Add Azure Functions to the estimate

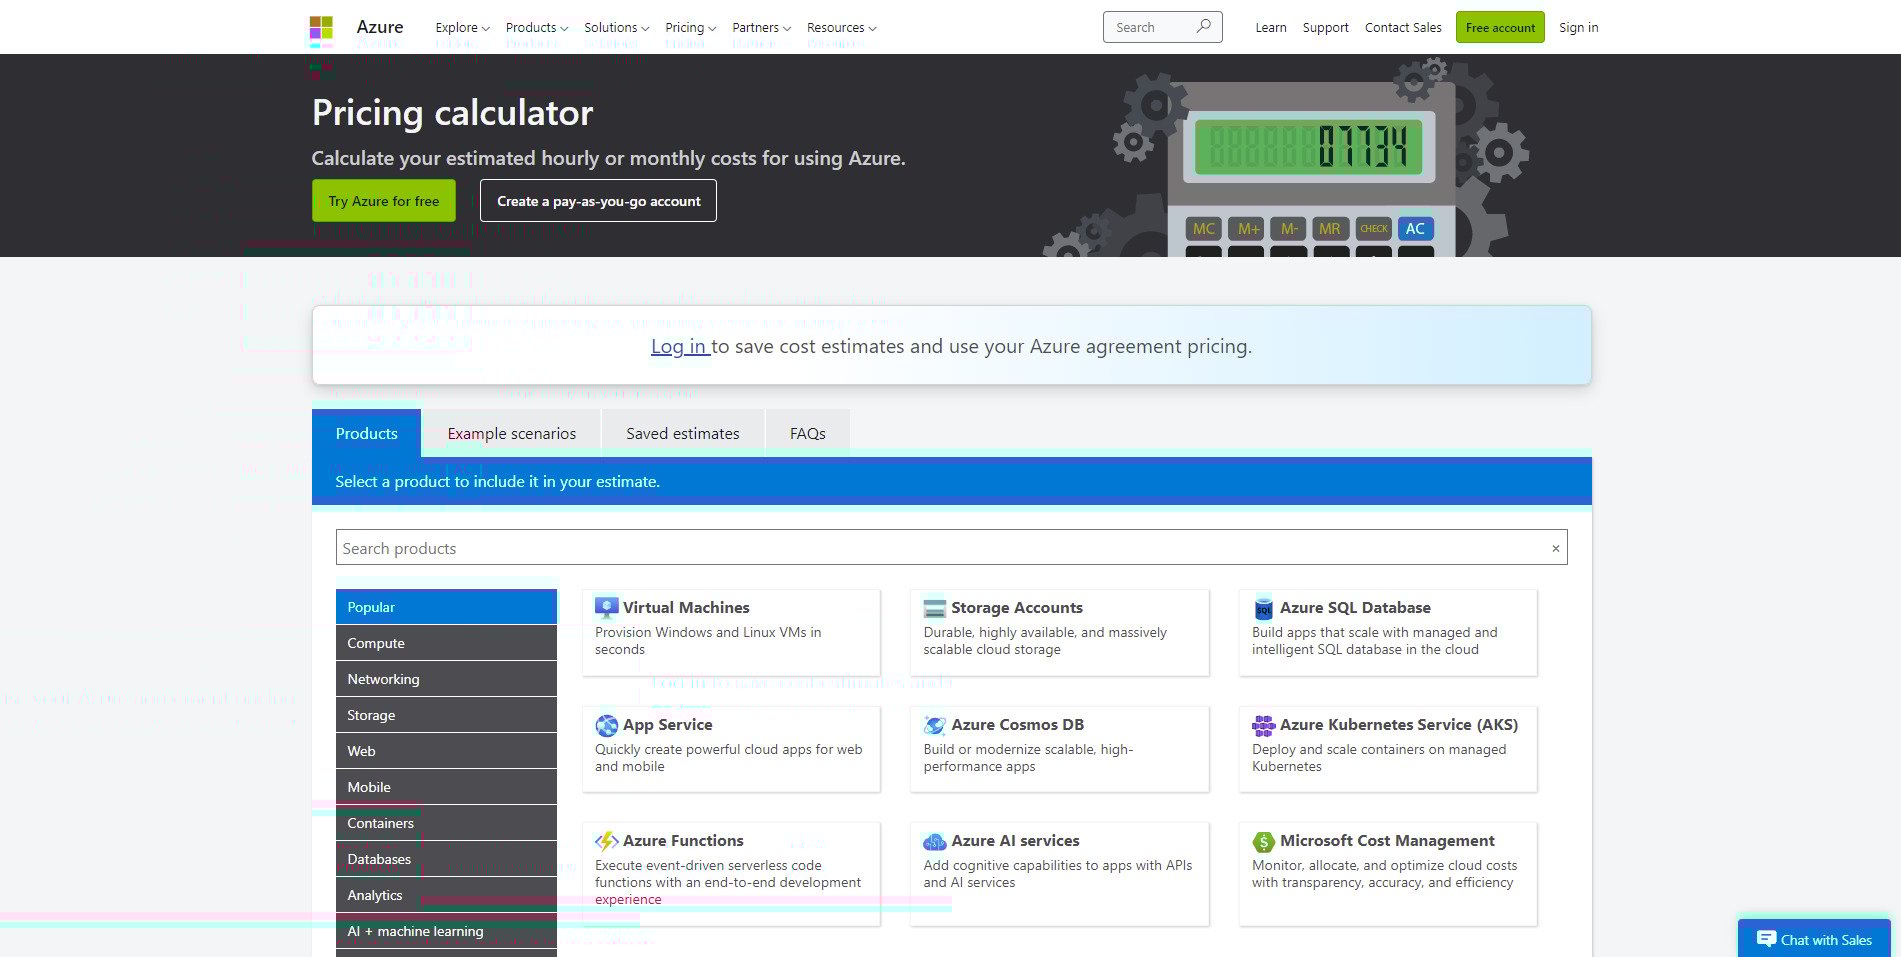[x=731, y=874]
